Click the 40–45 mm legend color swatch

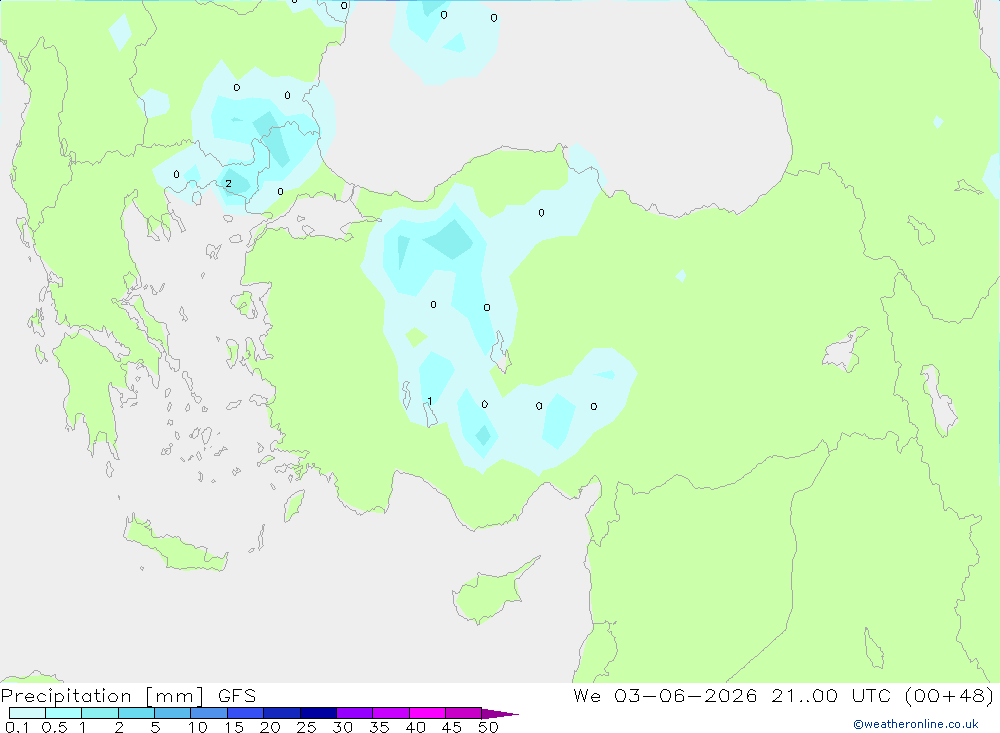[427, 713]
